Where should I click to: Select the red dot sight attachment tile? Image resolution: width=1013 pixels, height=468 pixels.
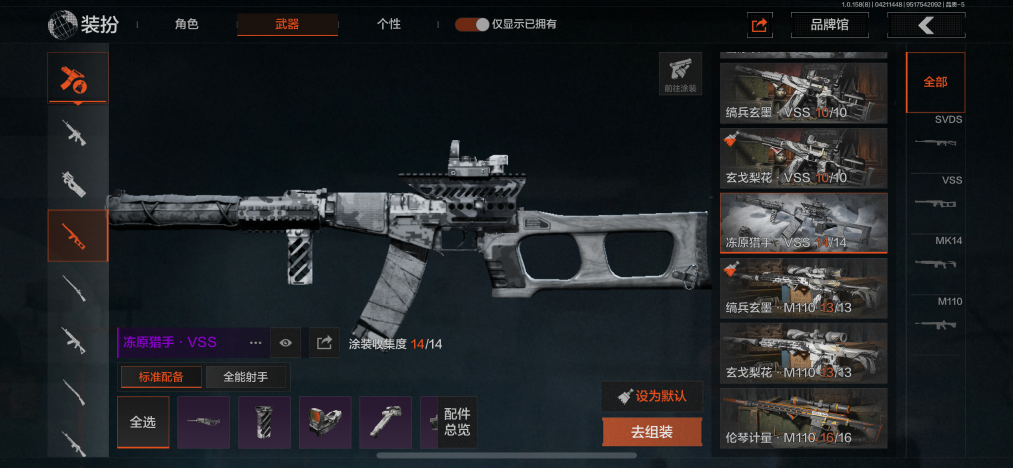pos(325,423)
